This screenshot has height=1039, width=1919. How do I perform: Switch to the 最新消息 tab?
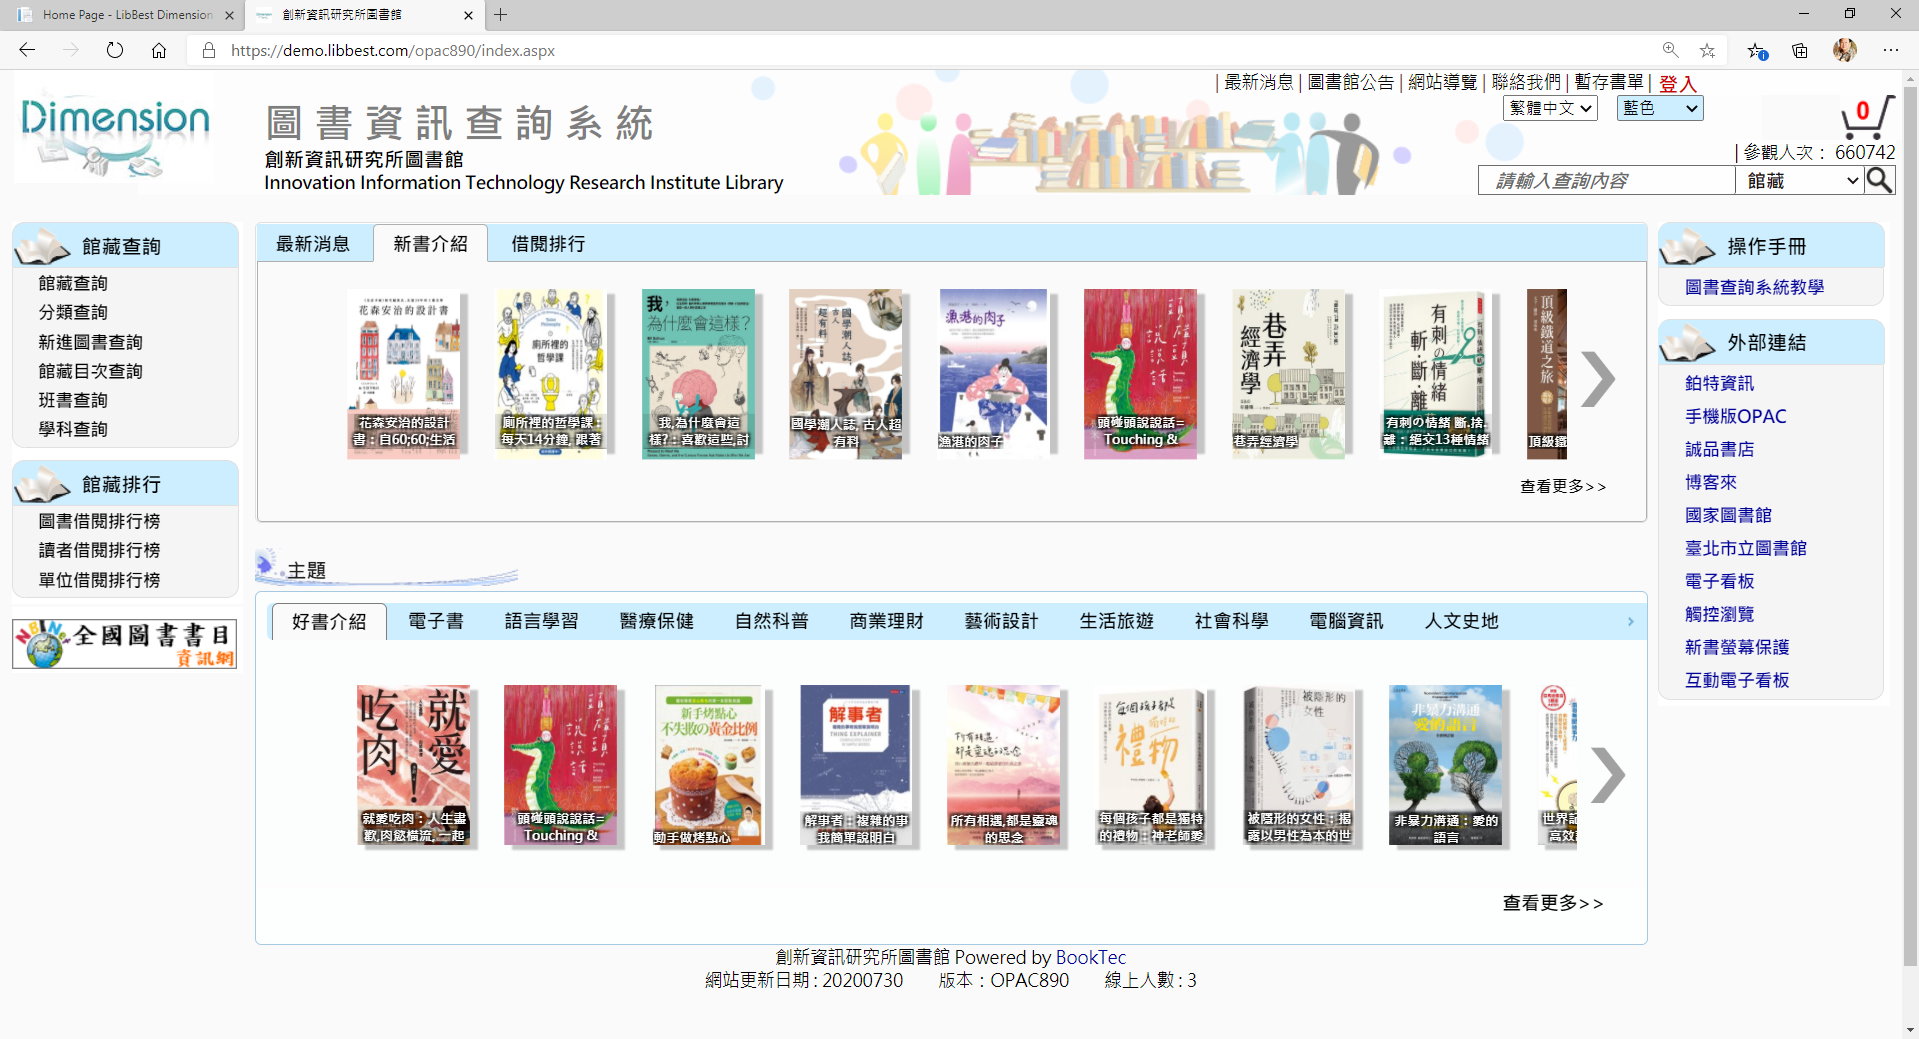313,244
